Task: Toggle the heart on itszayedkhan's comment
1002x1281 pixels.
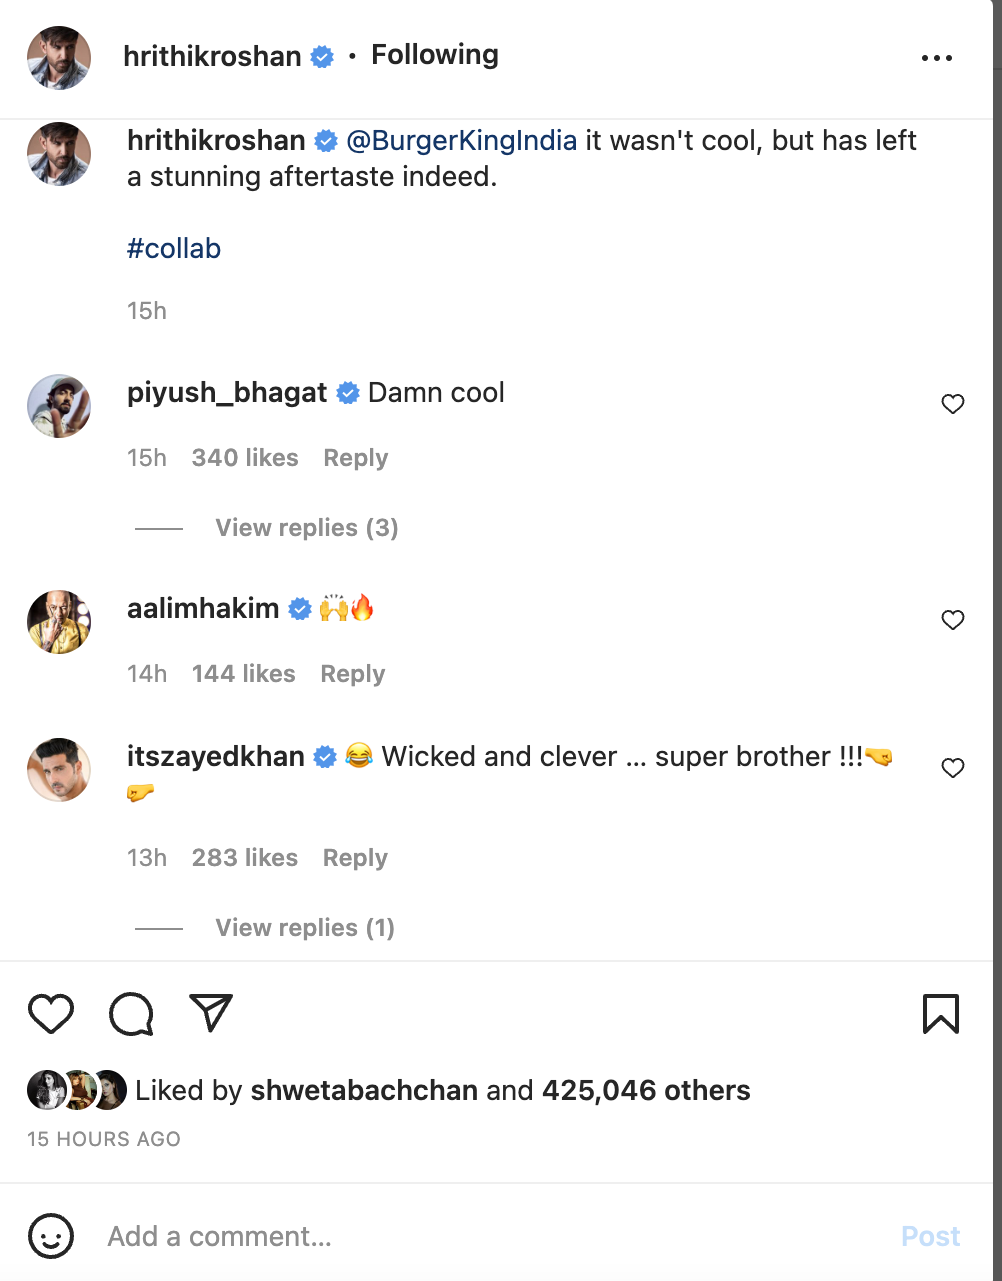Action: pos(952,768)
